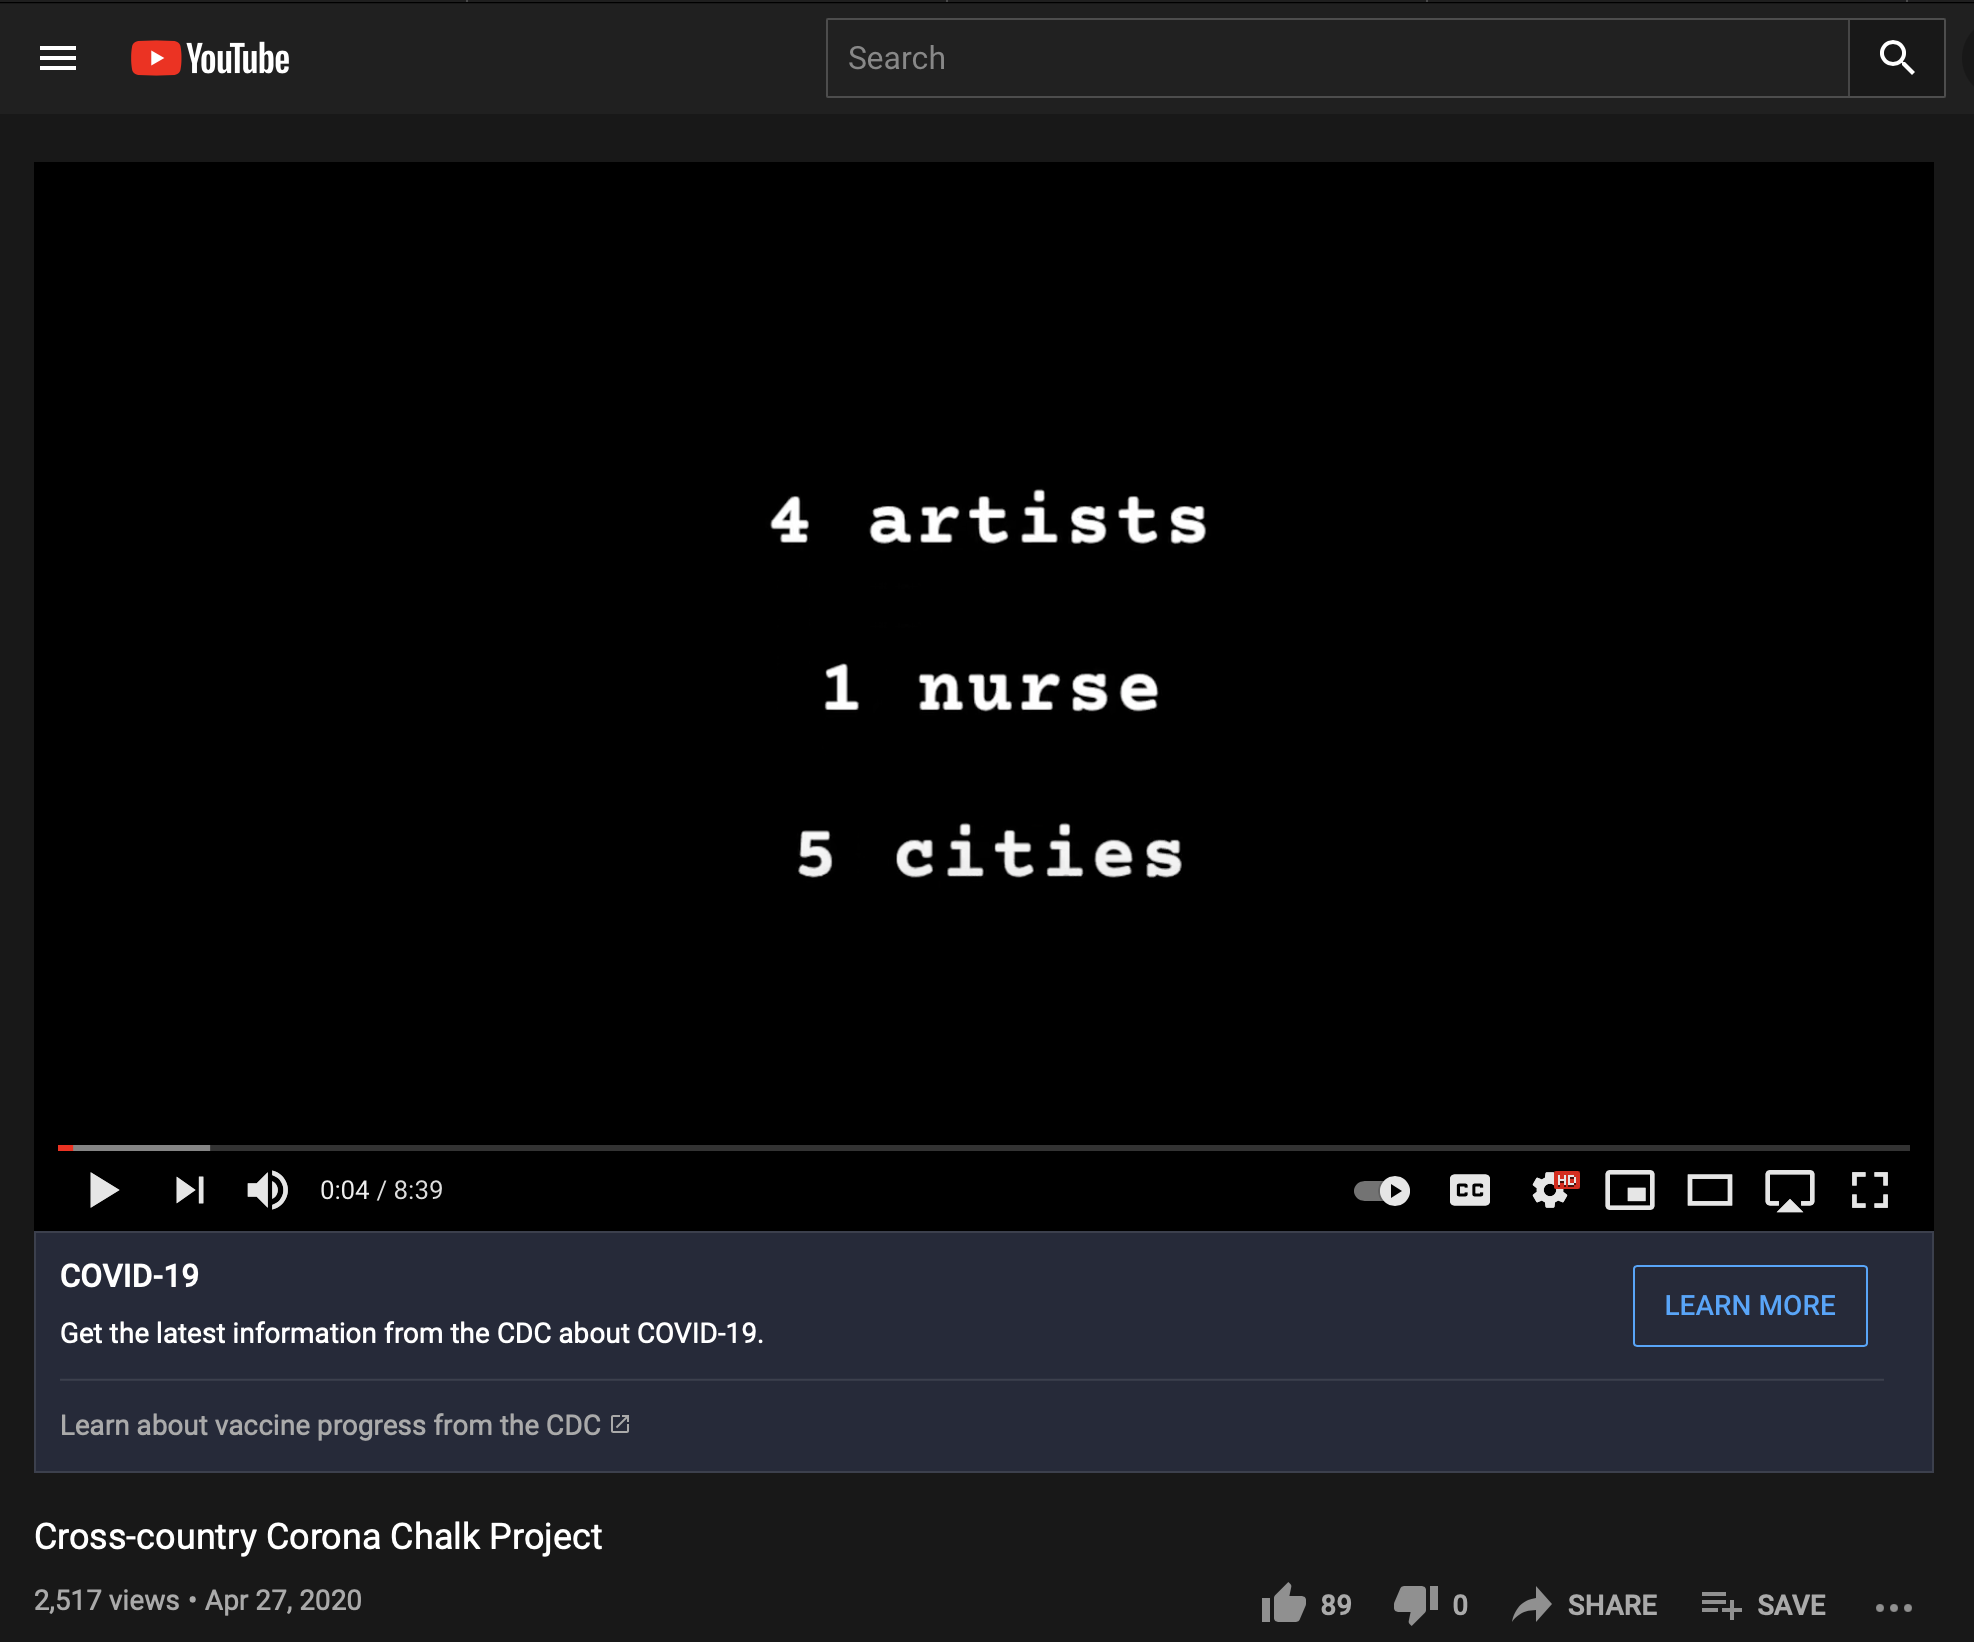The width and height of the screenshot is (1974, 1642).
Task: Play the video
Action: click(103, 1190)
